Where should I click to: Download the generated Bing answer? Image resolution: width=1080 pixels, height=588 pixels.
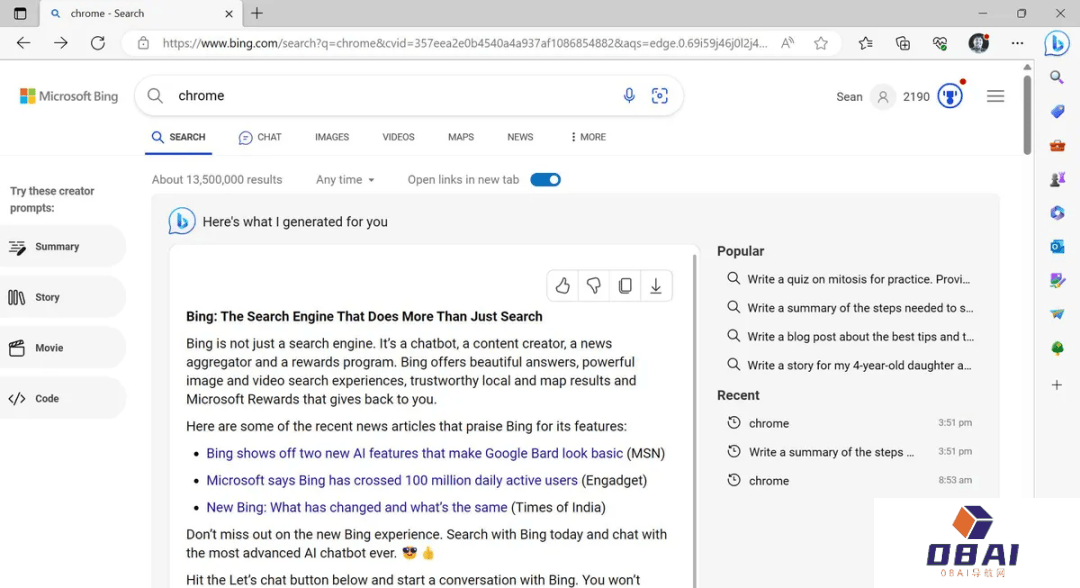click(x=656, y=285)
